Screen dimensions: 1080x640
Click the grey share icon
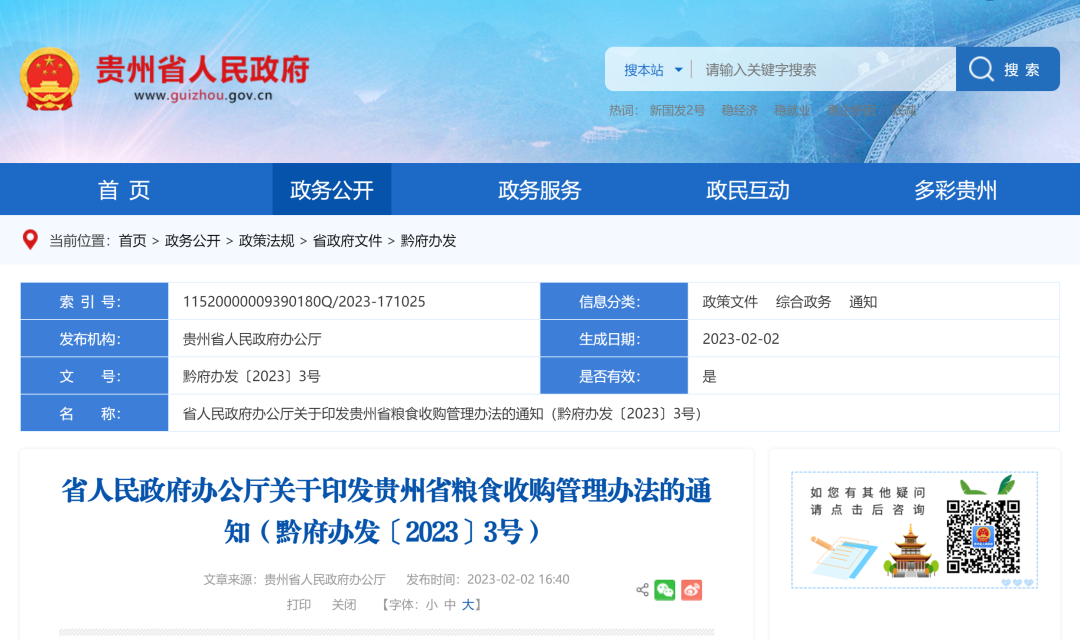point(642,590)
